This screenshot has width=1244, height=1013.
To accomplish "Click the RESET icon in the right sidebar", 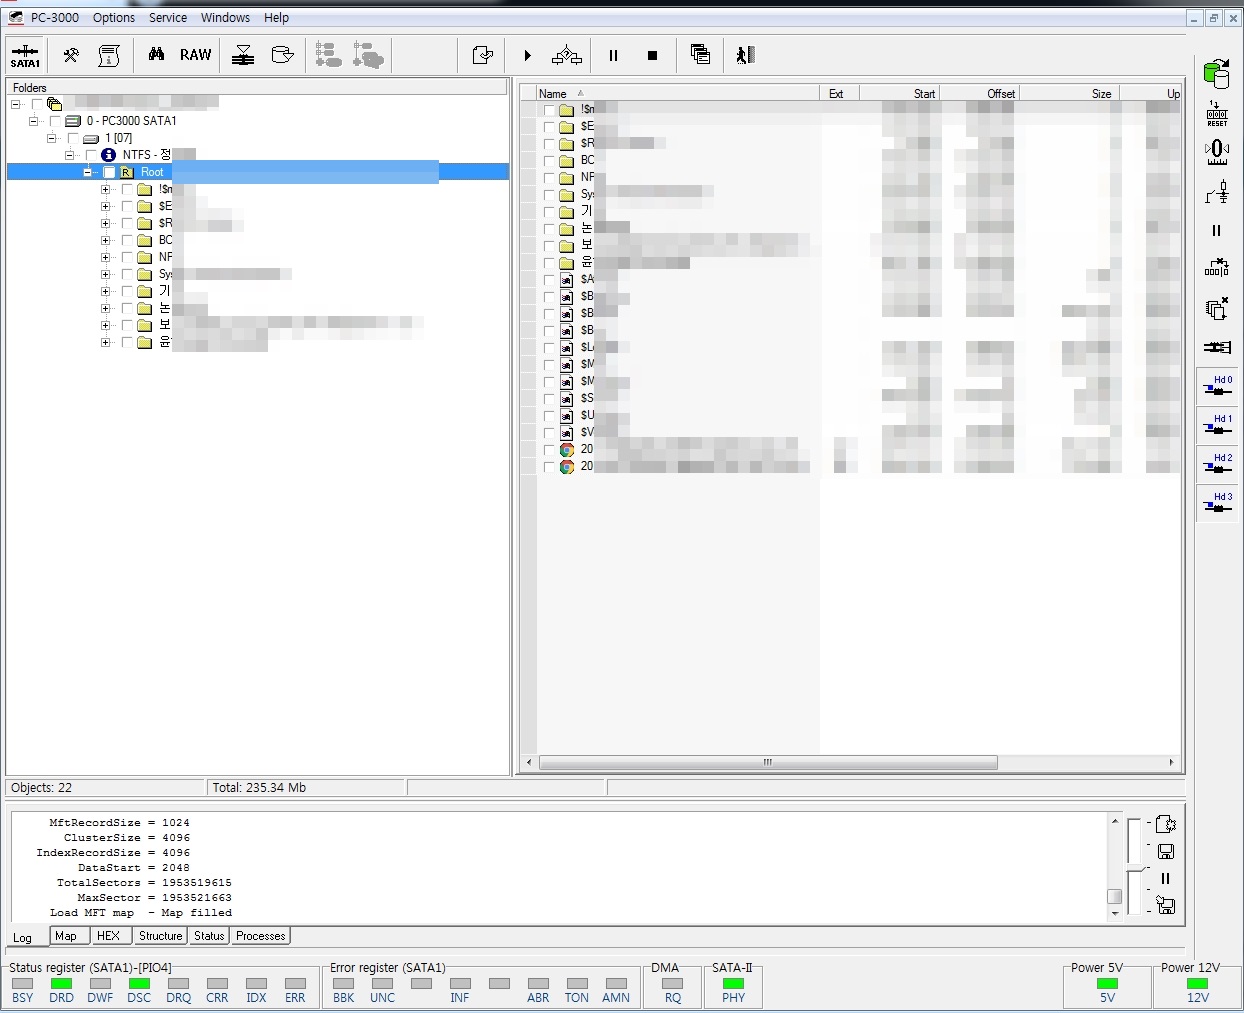I will click(x=1217, y=113).
